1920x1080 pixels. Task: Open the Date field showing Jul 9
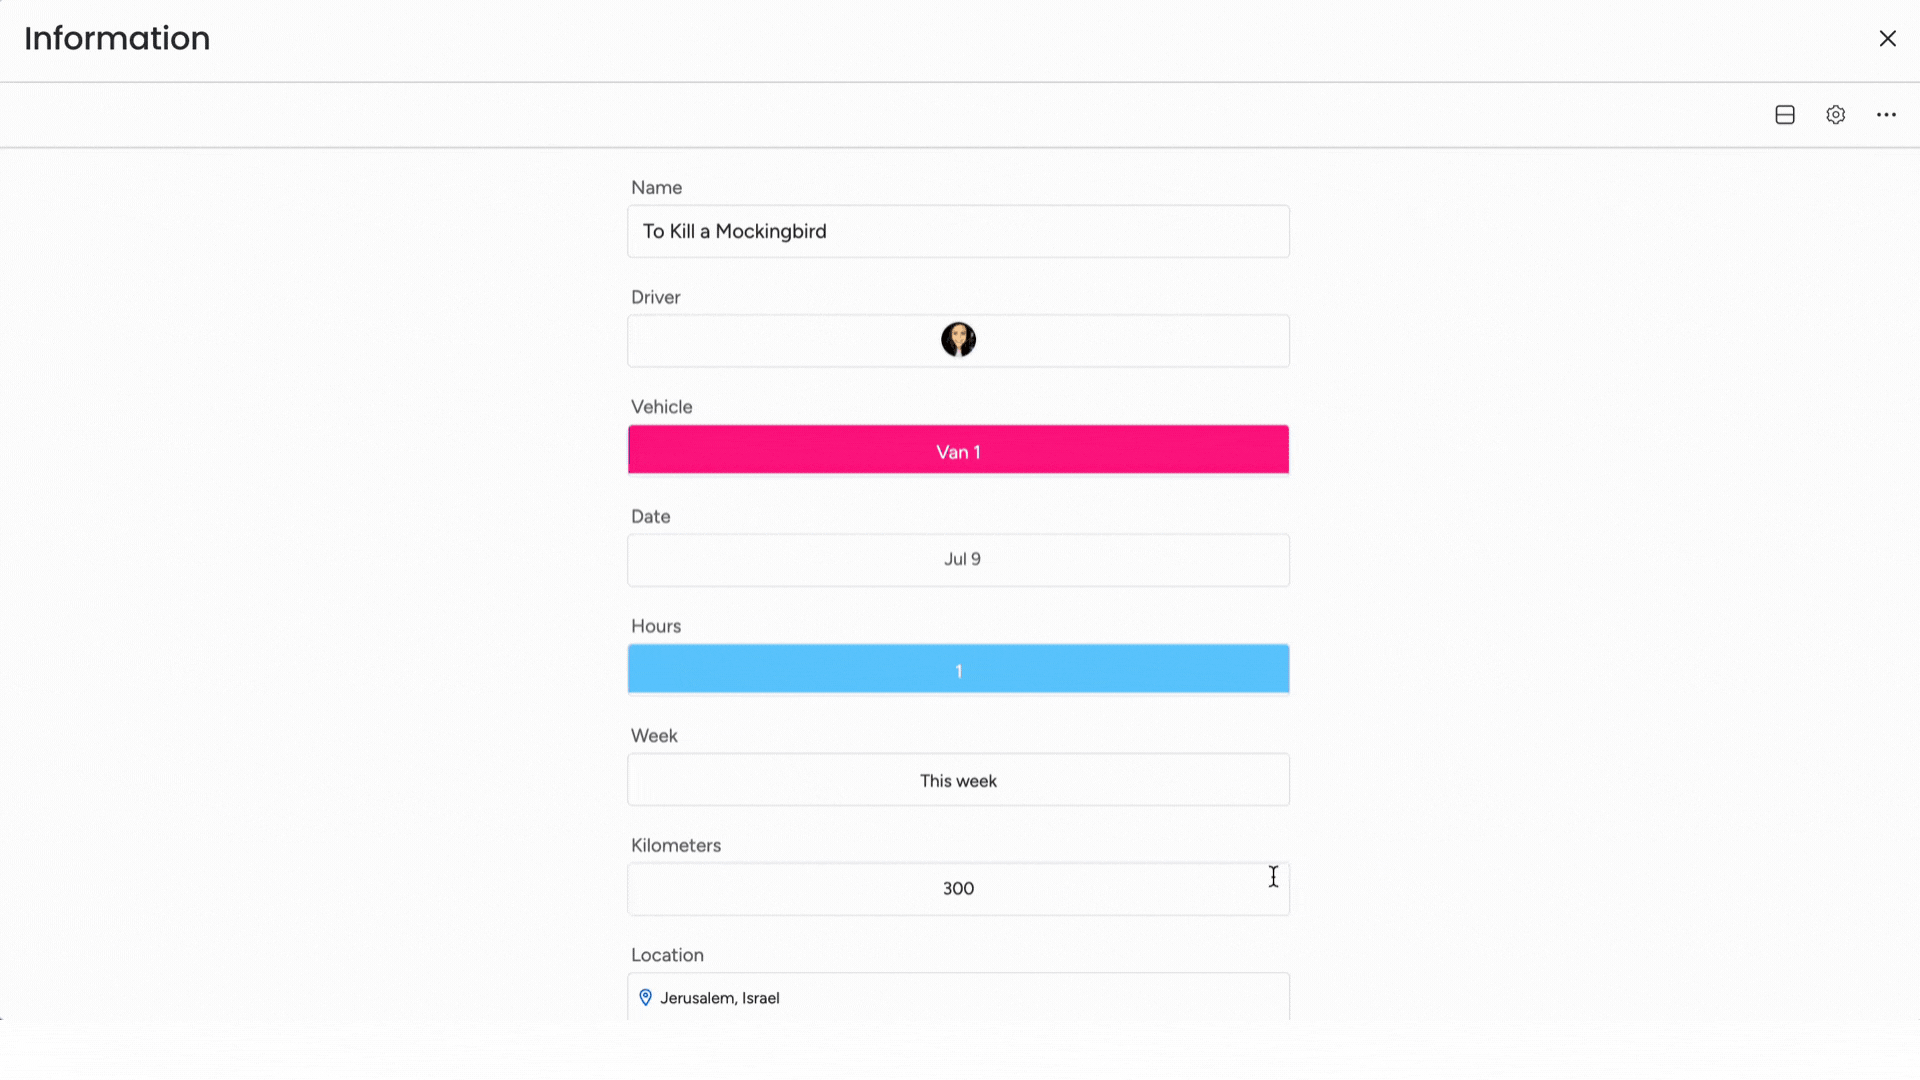959,558
